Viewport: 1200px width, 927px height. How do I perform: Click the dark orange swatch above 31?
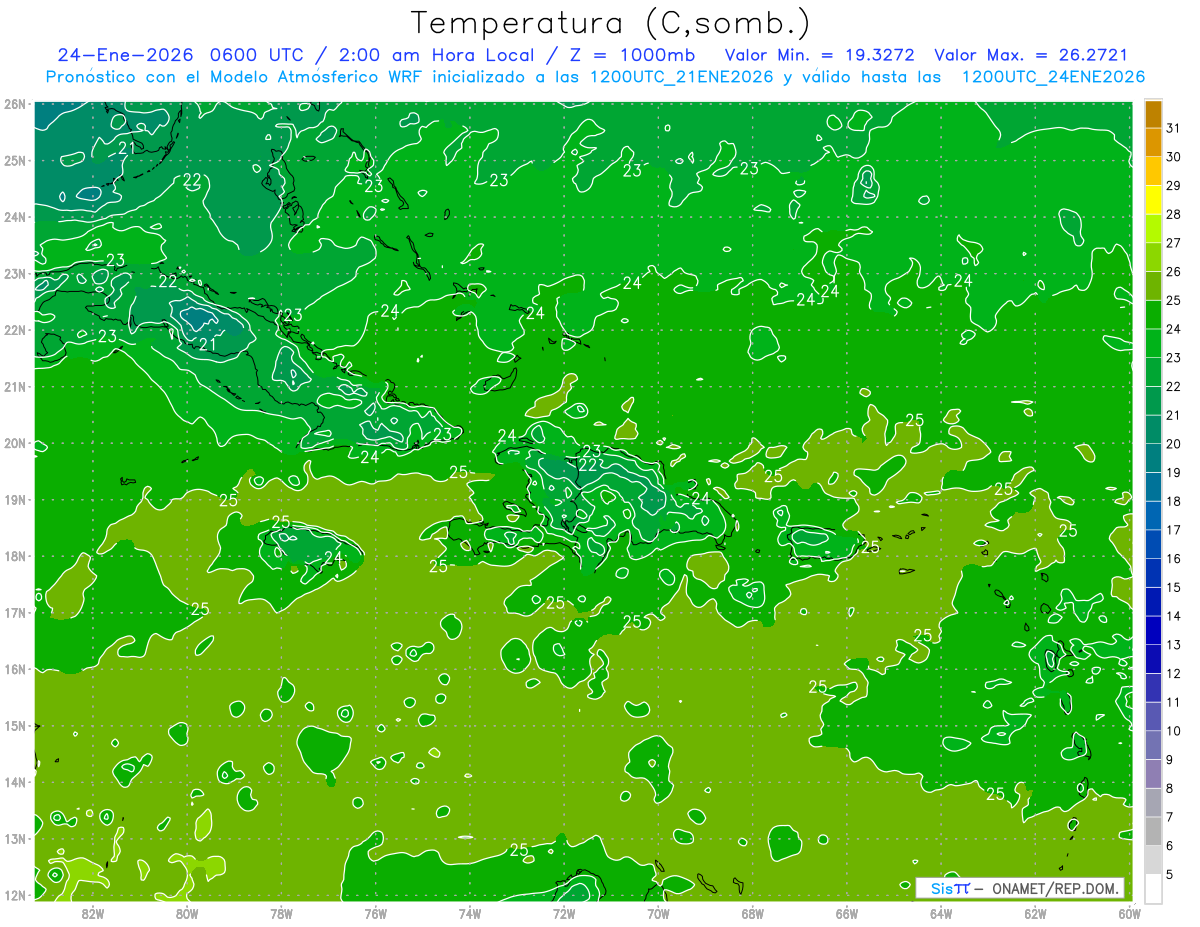click(1153, 114)
